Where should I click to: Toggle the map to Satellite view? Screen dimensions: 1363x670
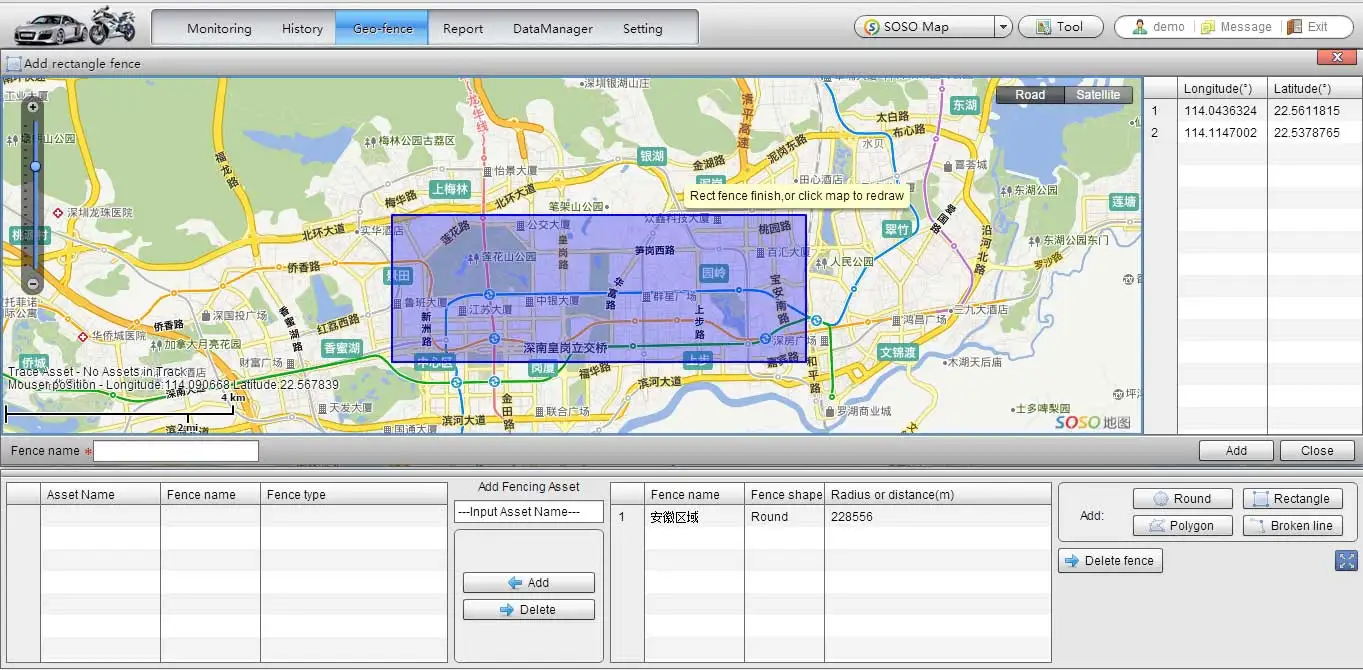point(1098,94)
